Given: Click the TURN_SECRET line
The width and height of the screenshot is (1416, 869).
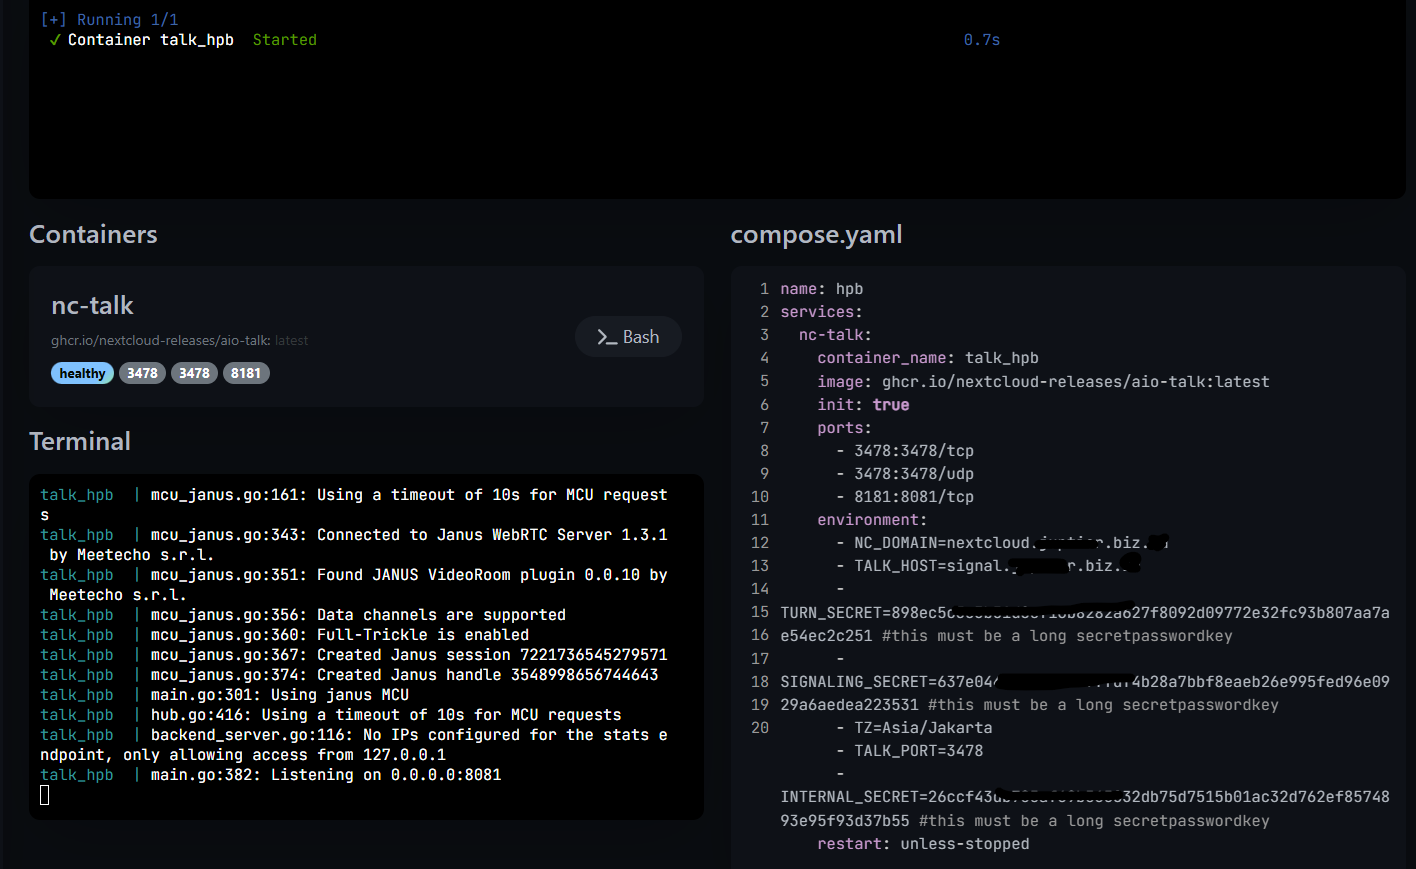Looking at the screenshot, I should click(1085, 624).
